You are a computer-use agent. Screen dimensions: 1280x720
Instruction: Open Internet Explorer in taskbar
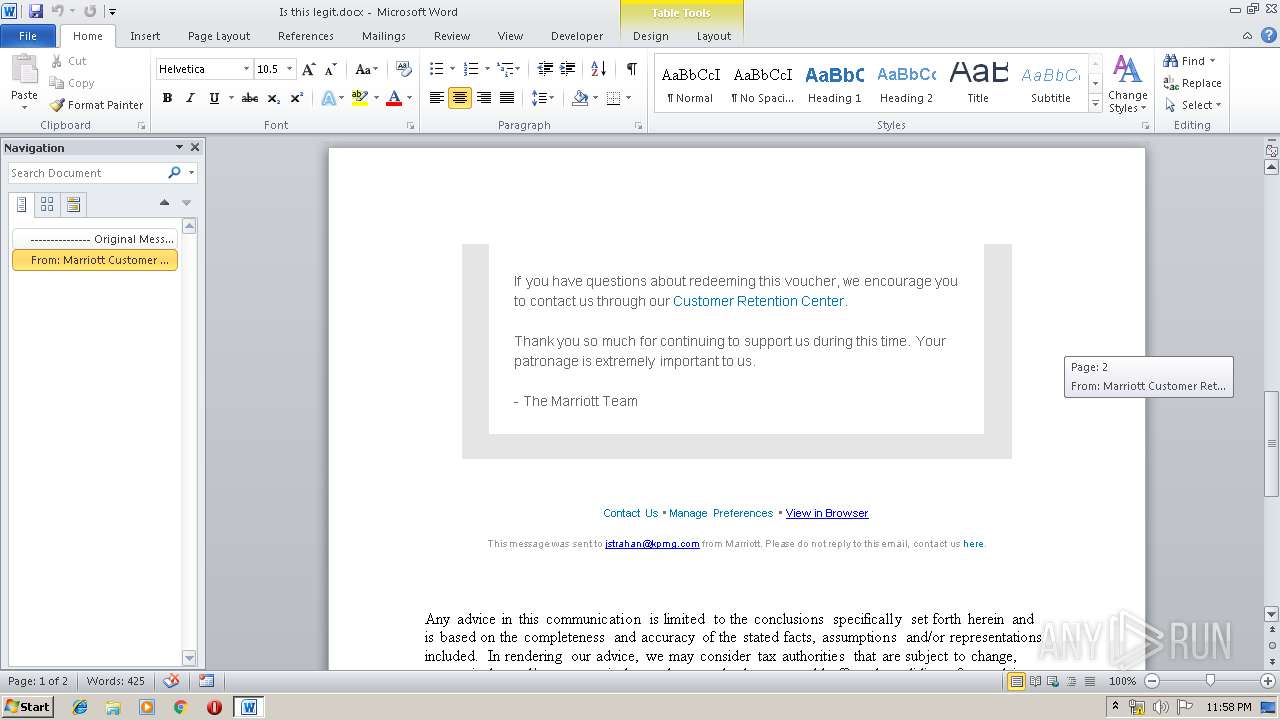(80, 707)
